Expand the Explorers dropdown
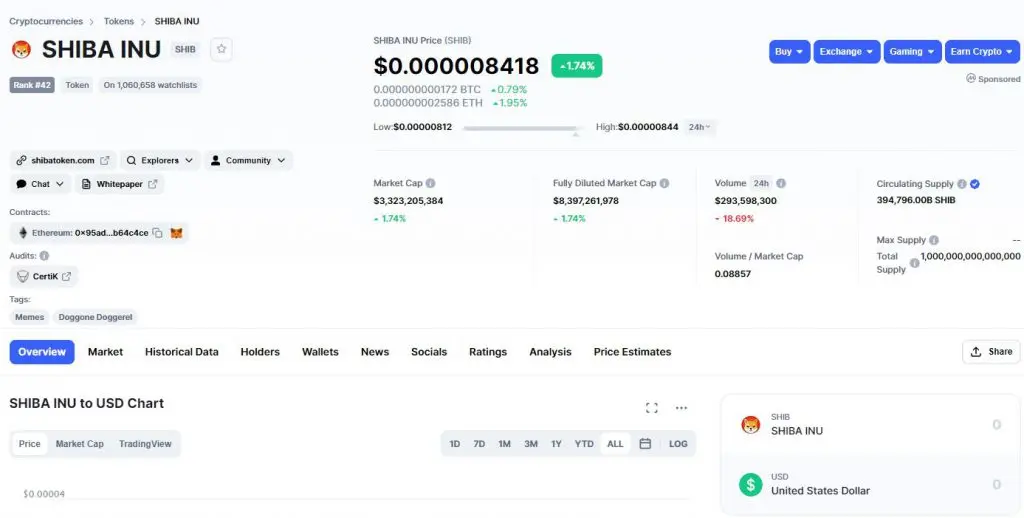The width and height of the screenshot is (1024, 518). click(160, 161)
